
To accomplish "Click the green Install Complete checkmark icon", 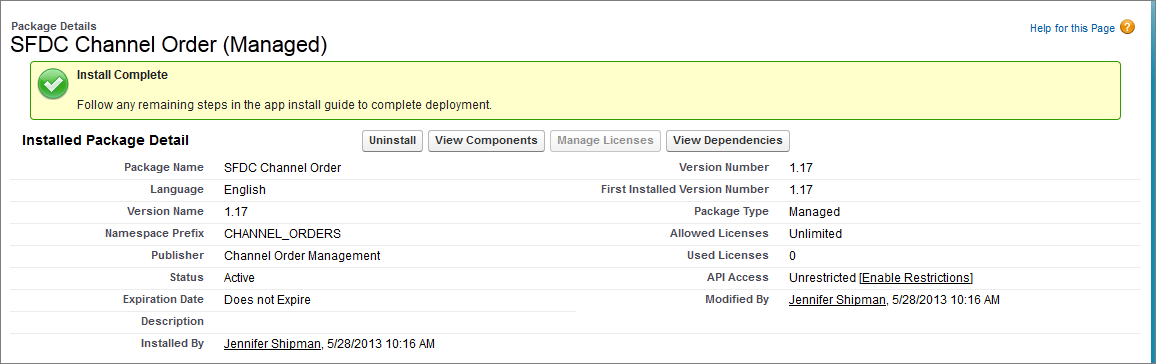I will (x=53, y=85).
